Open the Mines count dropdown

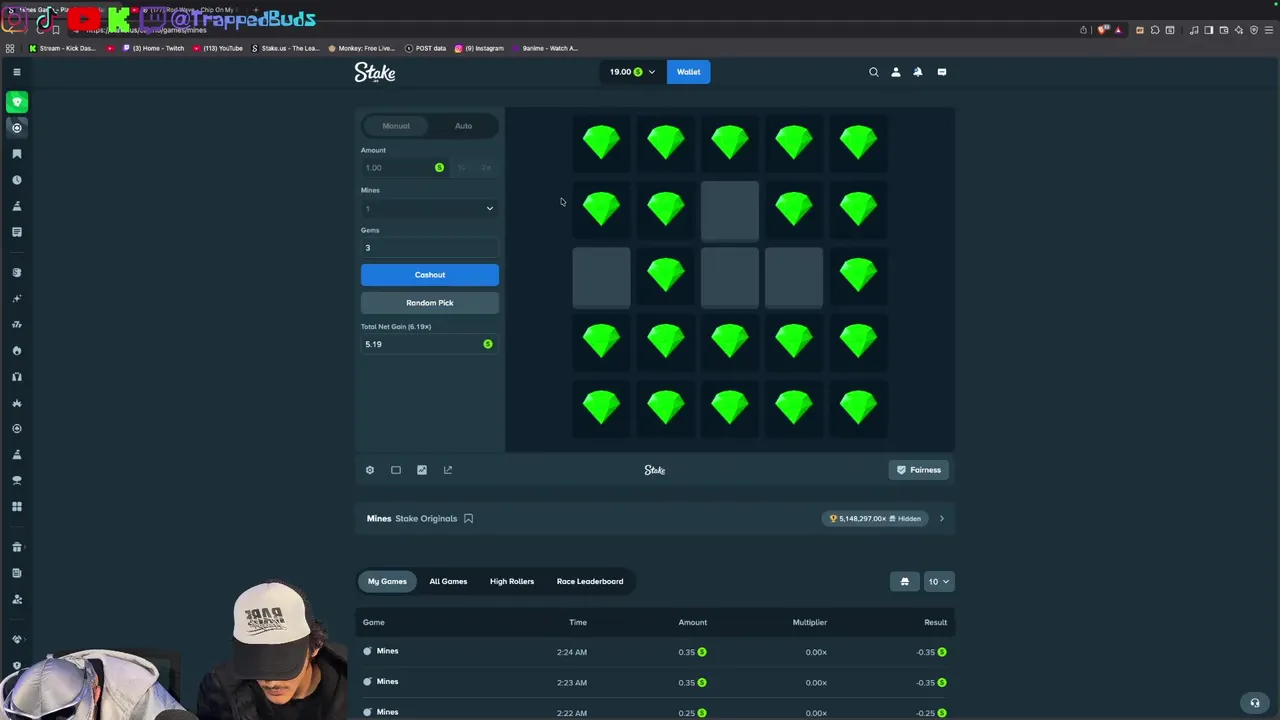[429, 208]
